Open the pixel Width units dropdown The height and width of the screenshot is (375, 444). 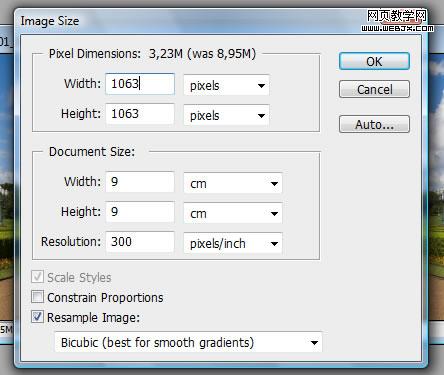(226, 85)
